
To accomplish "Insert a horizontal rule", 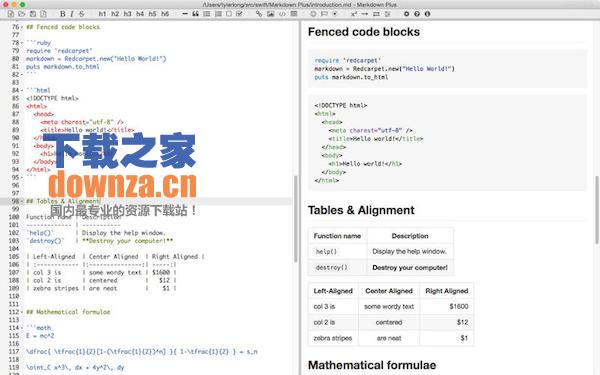I will [x=185, y=14].
